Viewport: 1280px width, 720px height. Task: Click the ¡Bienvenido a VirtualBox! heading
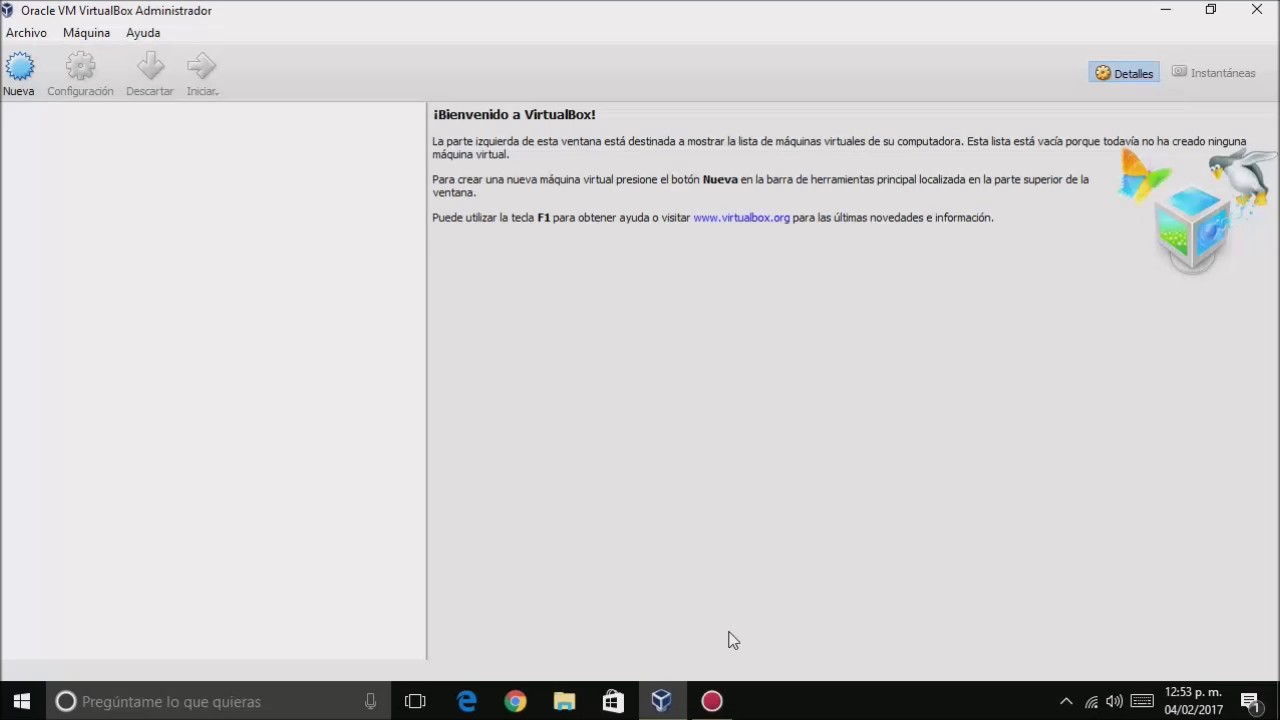click(x=514, y=115)
